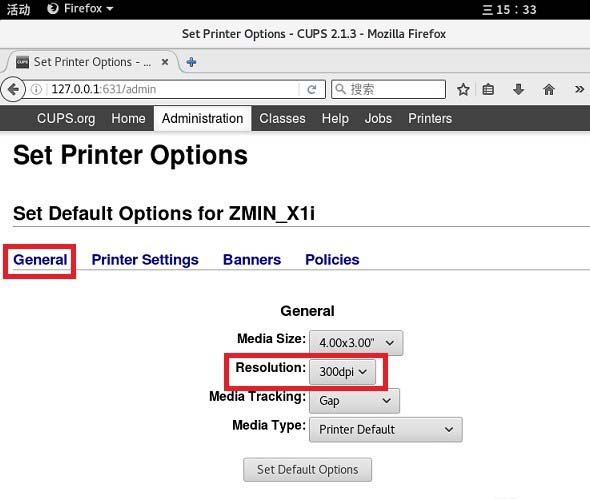Viewport: 590px width, 499px height.
Task: Open the Media Tracking Gap dropdown
Action: coord(354,401)
